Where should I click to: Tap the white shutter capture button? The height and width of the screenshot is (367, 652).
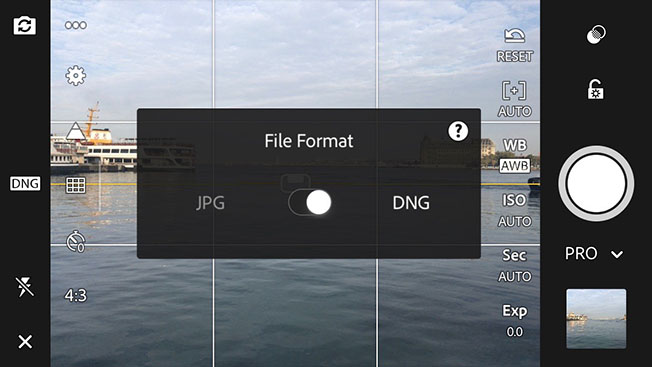click(x=596, y=183)
